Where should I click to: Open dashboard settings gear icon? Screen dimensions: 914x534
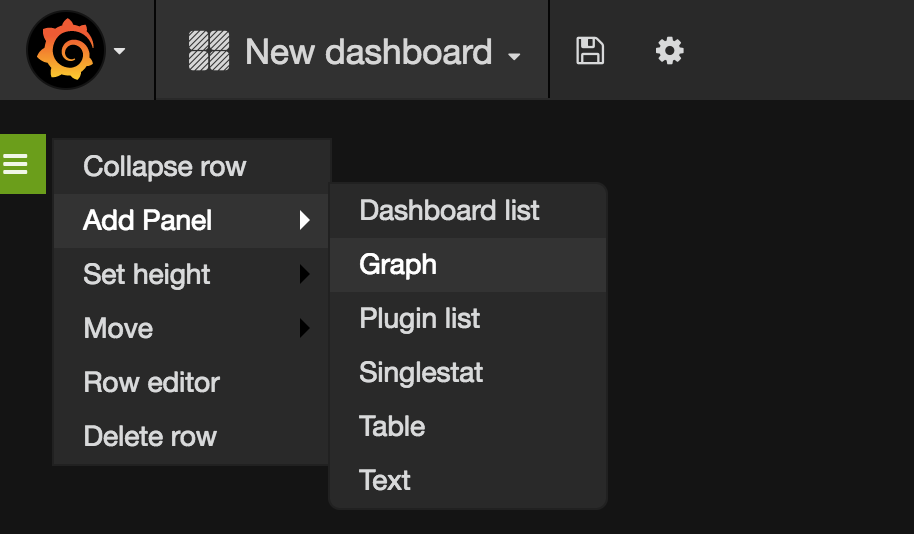click(x=669, y=51)
